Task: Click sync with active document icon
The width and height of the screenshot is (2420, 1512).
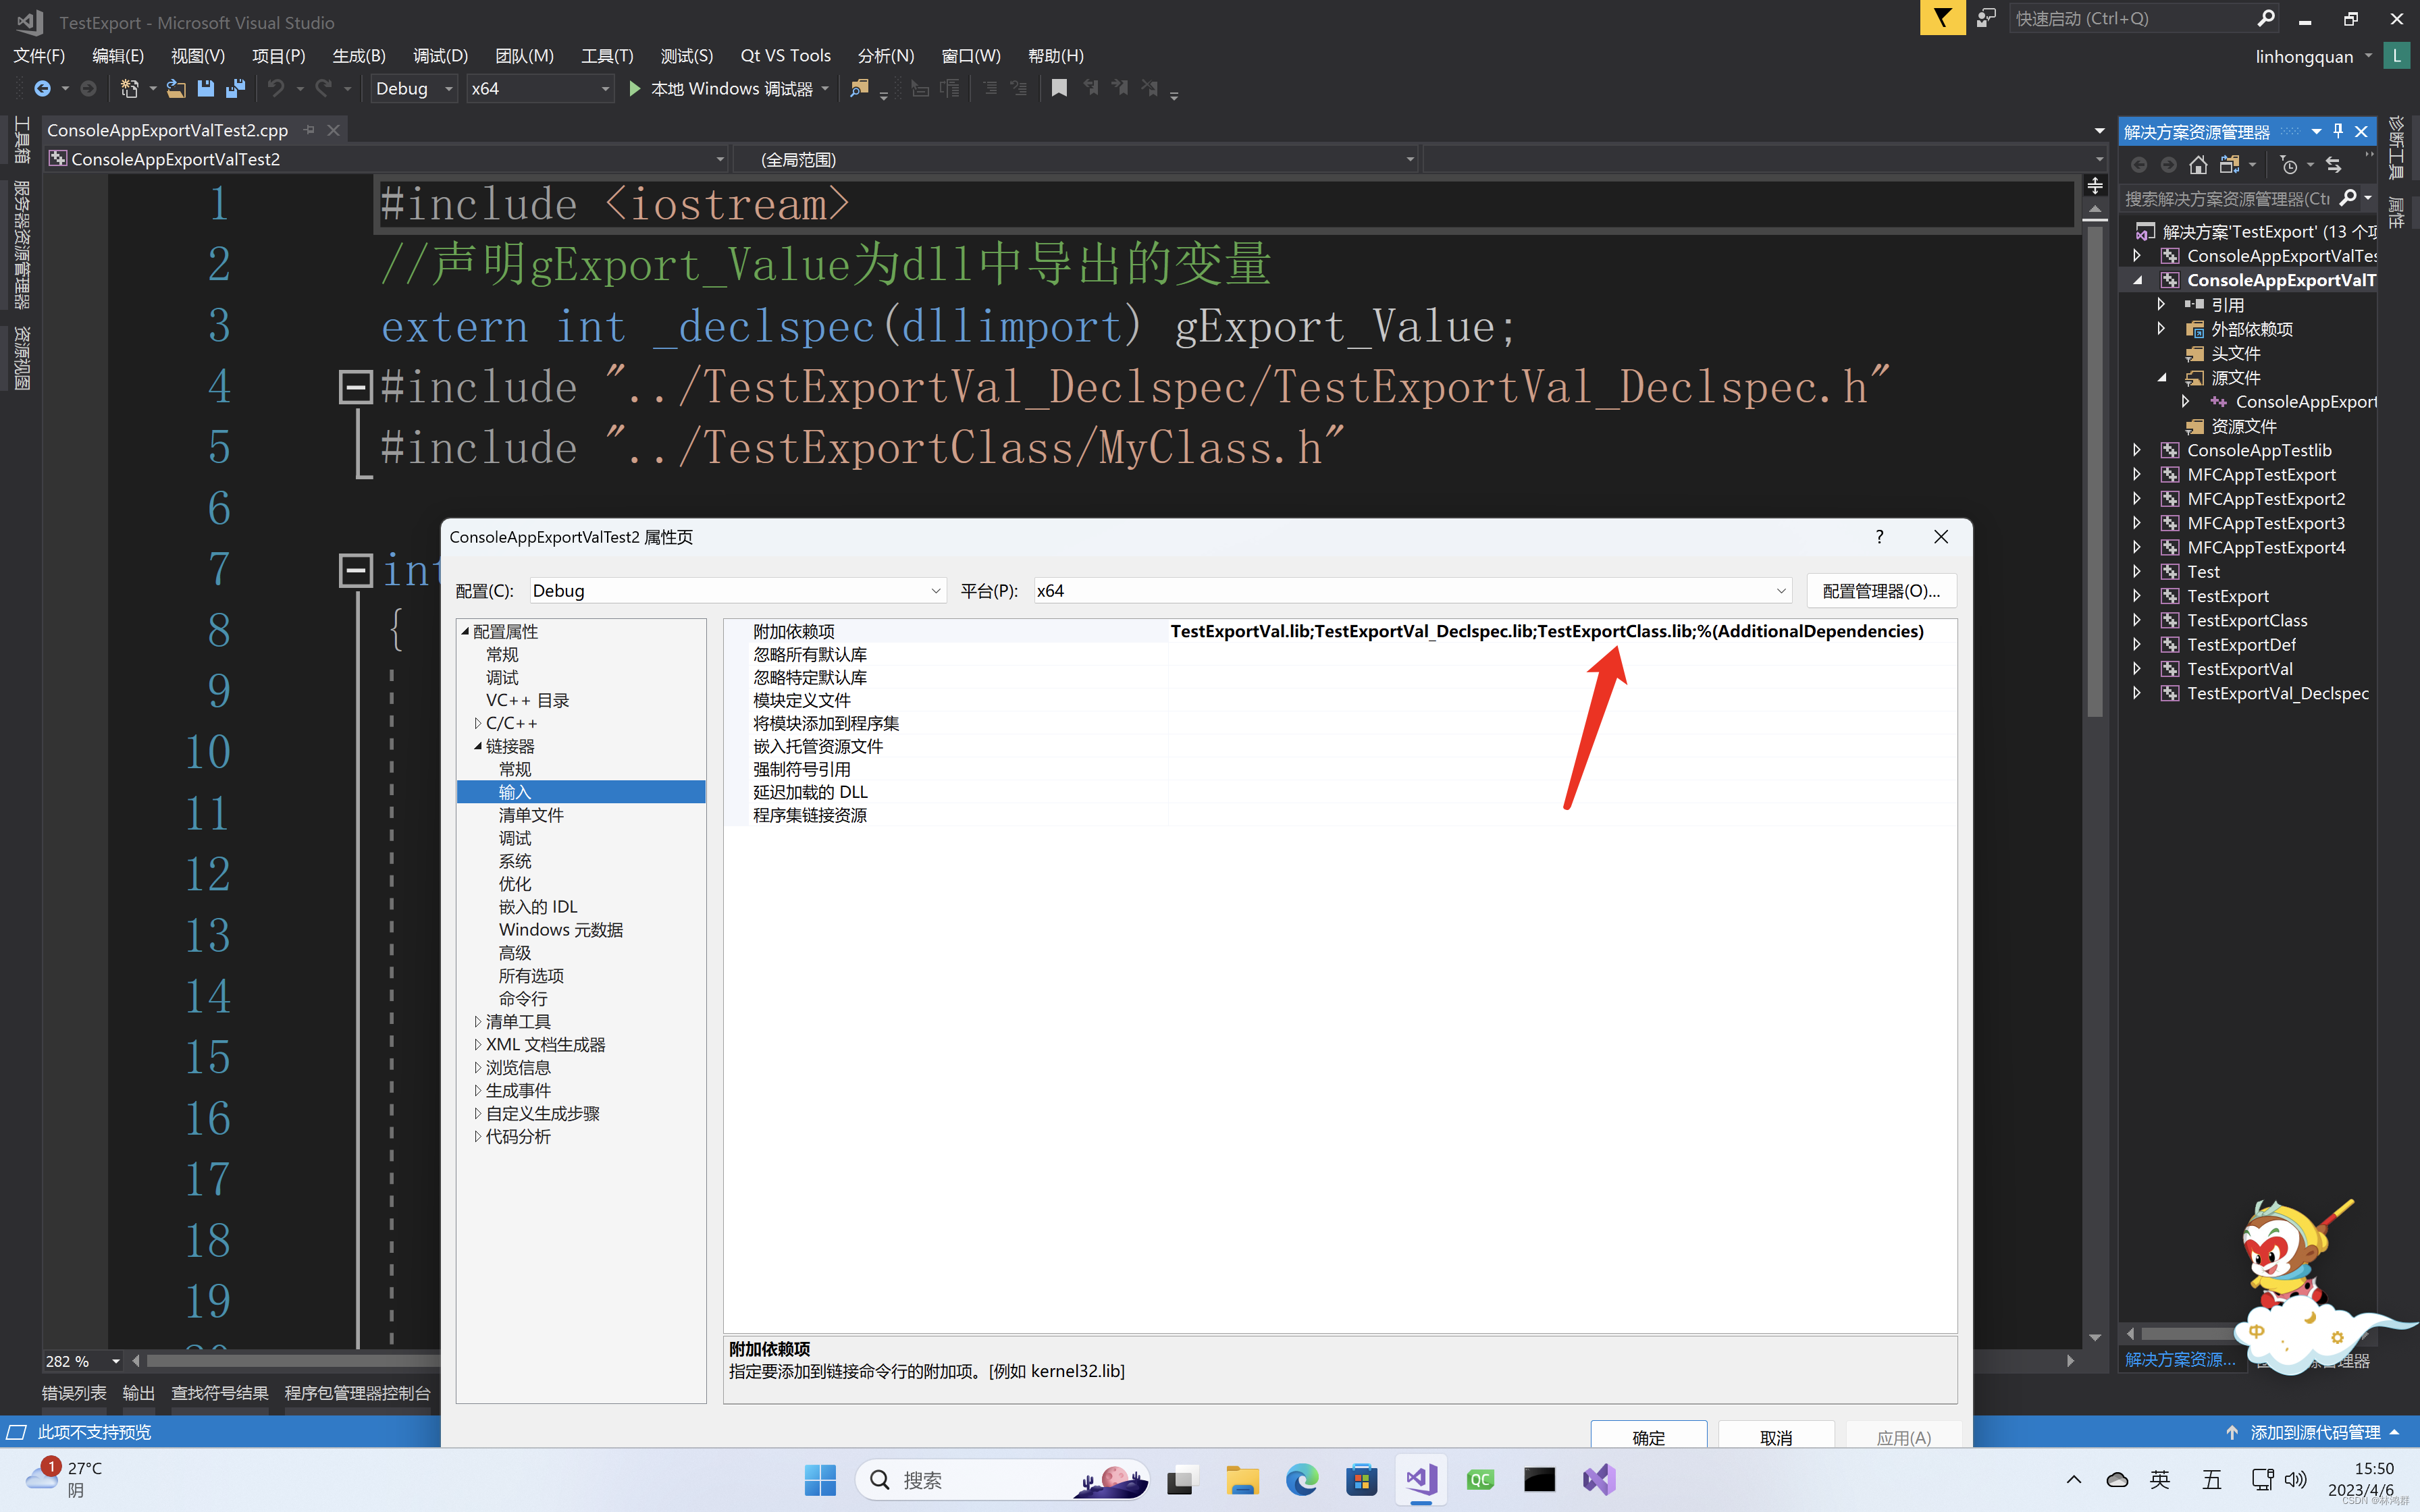Action: coord(2334,165)
